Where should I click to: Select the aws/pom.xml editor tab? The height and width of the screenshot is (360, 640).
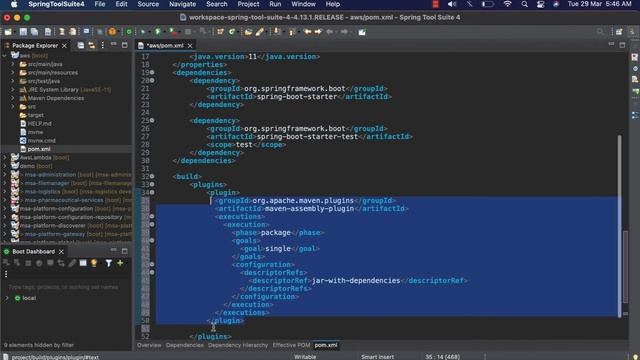click(165, 45)
